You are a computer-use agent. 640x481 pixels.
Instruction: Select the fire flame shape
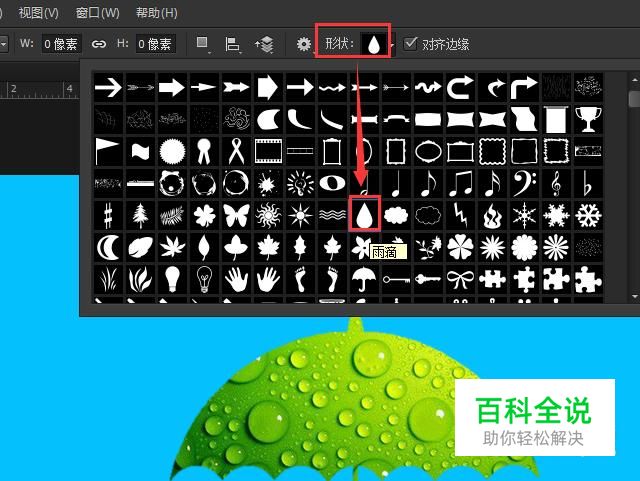tap(492, 216)
